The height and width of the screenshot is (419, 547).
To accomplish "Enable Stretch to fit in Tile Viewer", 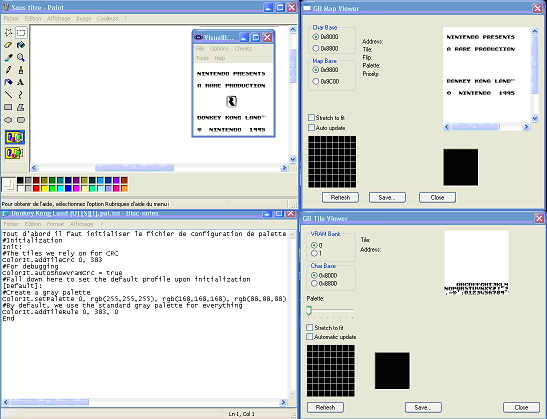I will tap(309, 328).
